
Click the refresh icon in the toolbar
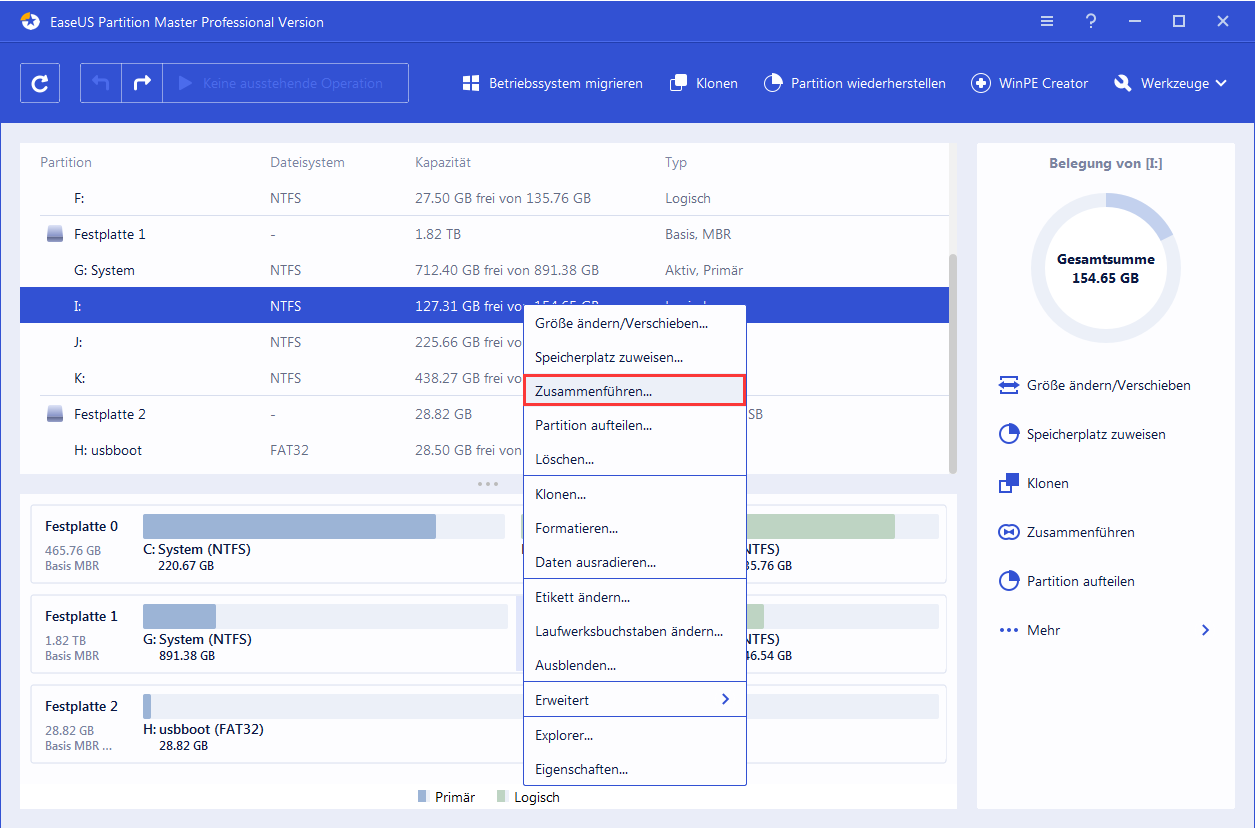(x=40, y=83)
